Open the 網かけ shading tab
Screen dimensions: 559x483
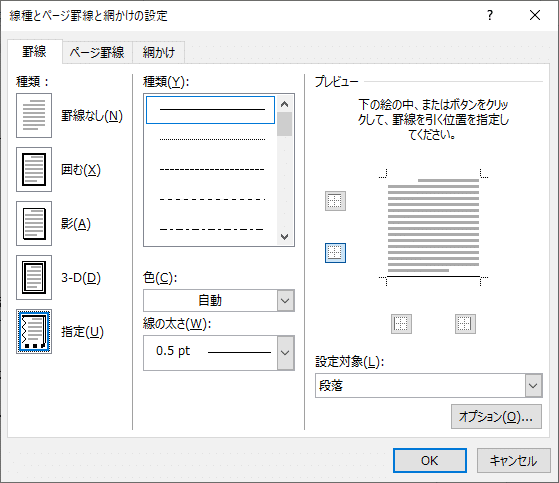pos(159,53)
